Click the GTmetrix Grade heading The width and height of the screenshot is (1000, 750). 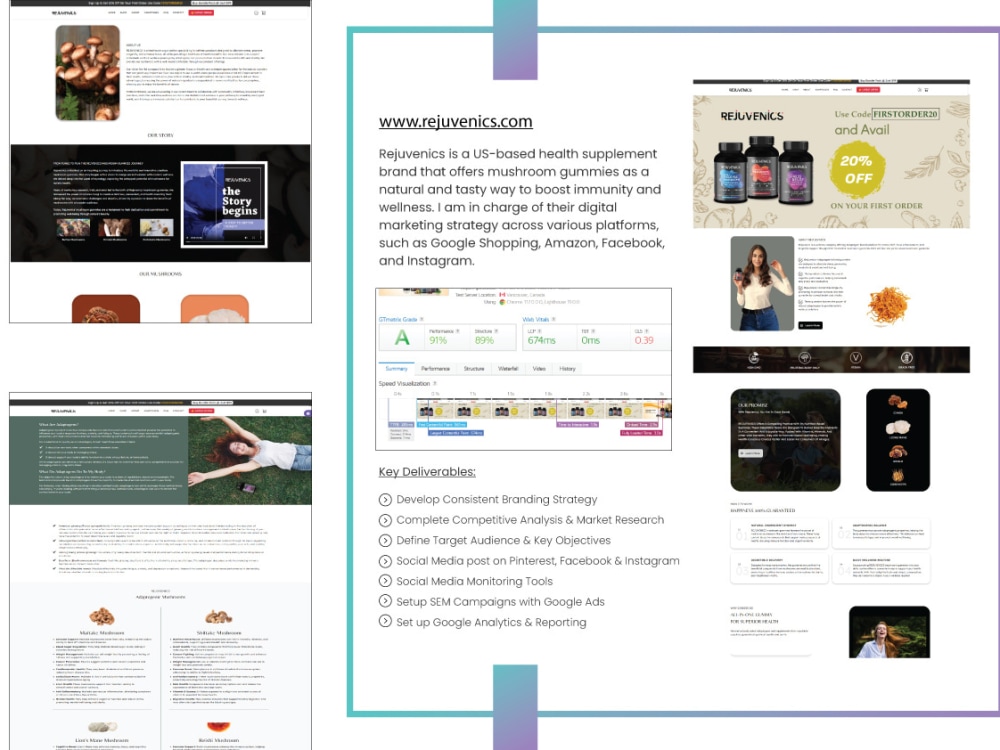coord(398,319)
